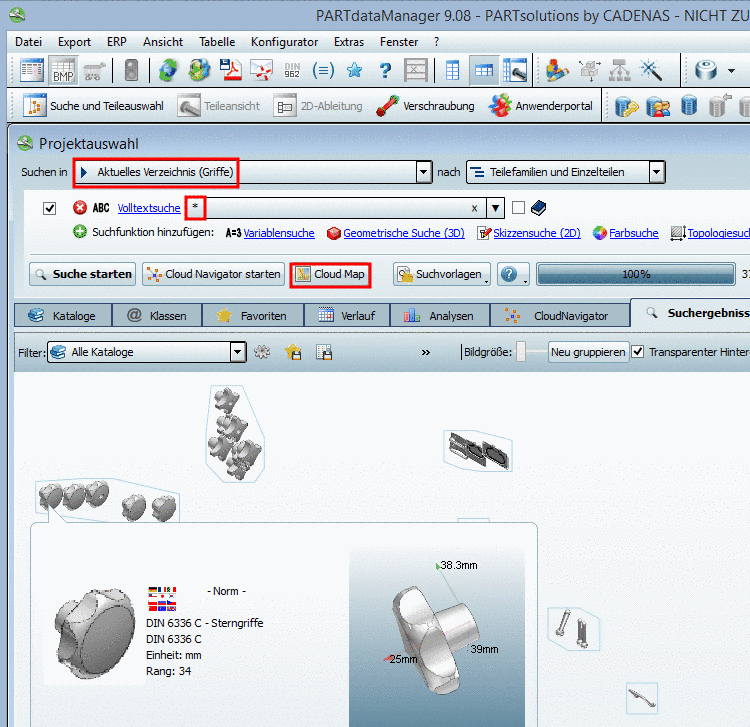Click the gear settings icon by filter

pos(262,352)
